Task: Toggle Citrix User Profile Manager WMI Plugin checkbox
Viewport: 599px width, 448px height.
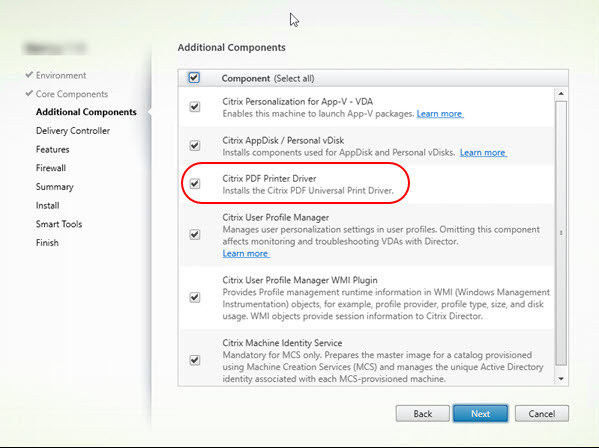Action: coord(195,297)
